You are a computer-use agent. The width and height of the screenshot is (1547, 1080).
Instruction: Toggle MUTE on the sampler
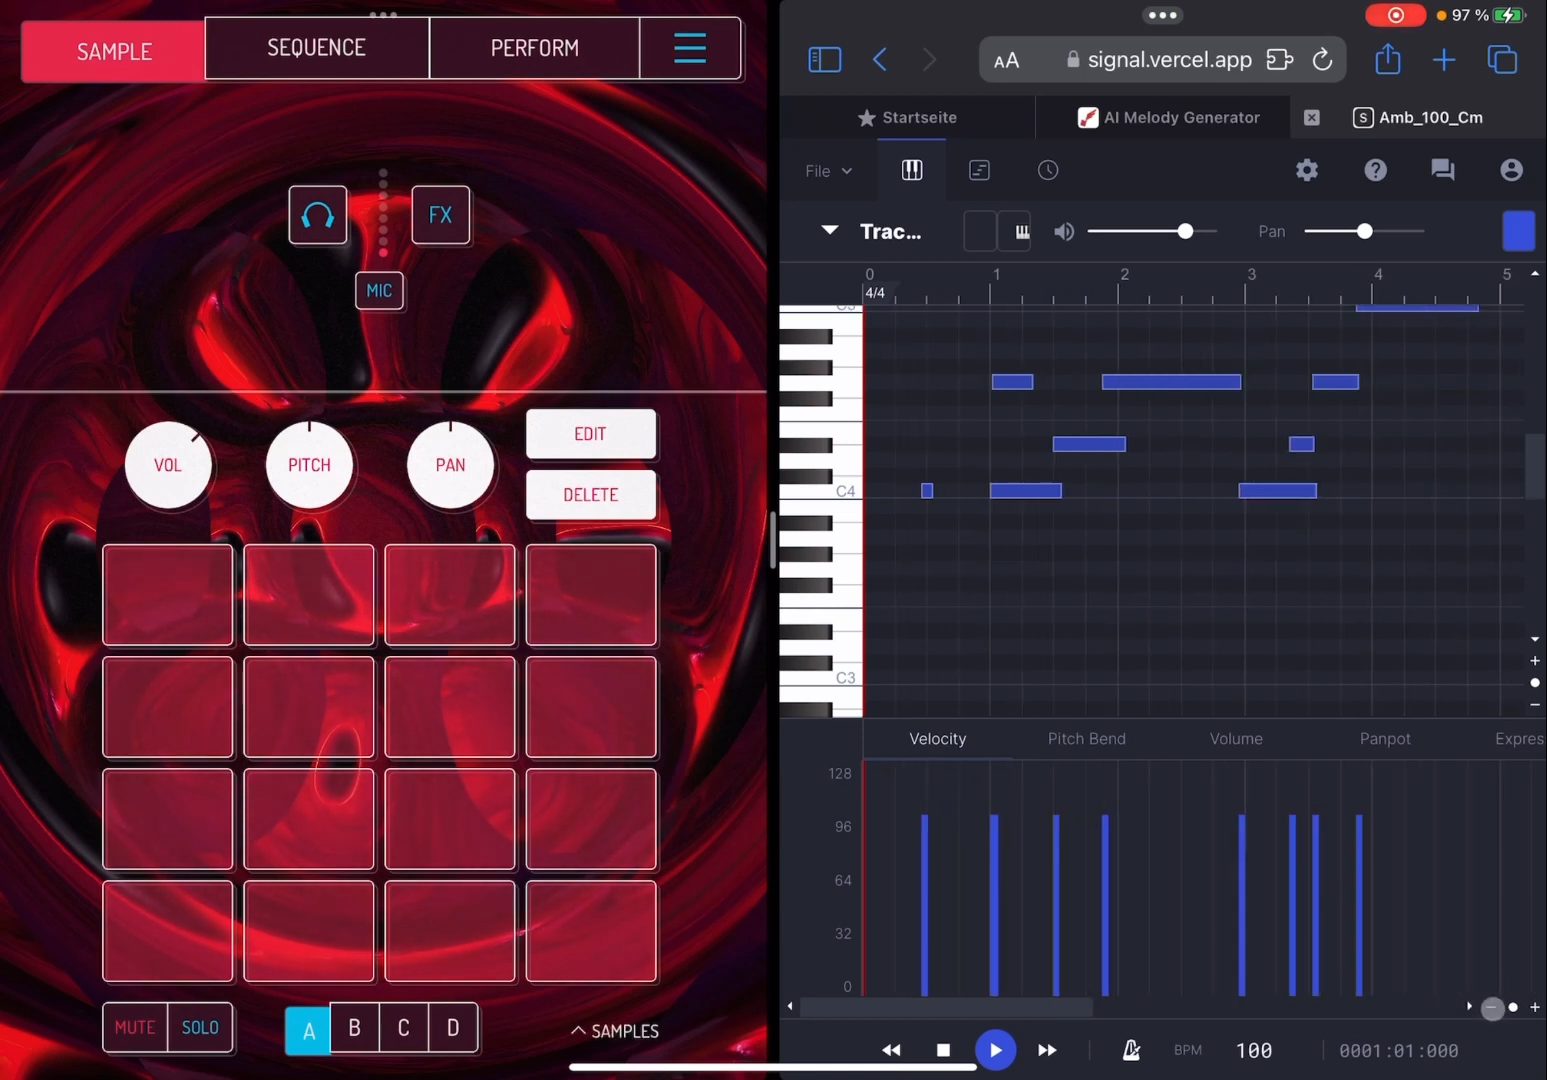click(x=135, y=1027)
